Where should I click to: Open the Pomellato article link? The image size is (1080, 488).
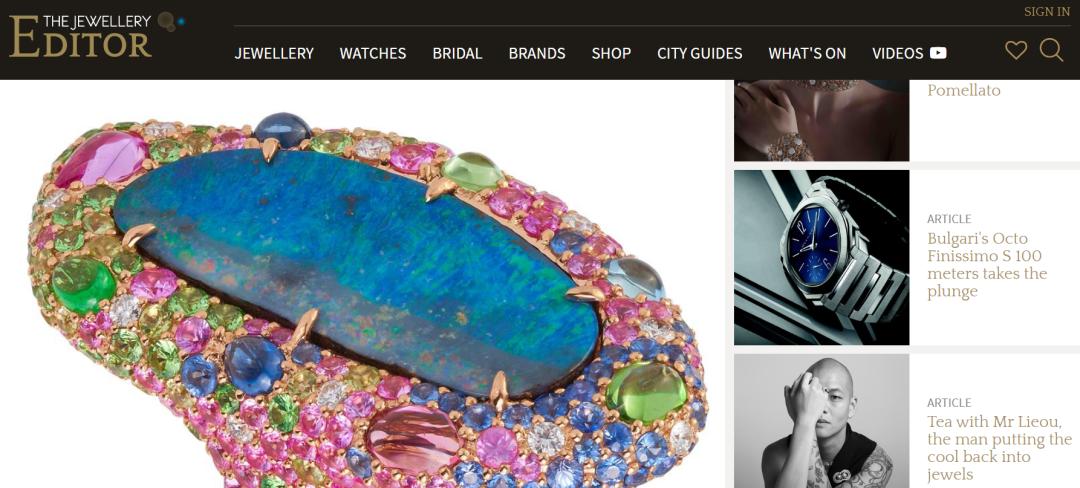tap(964, 90)
